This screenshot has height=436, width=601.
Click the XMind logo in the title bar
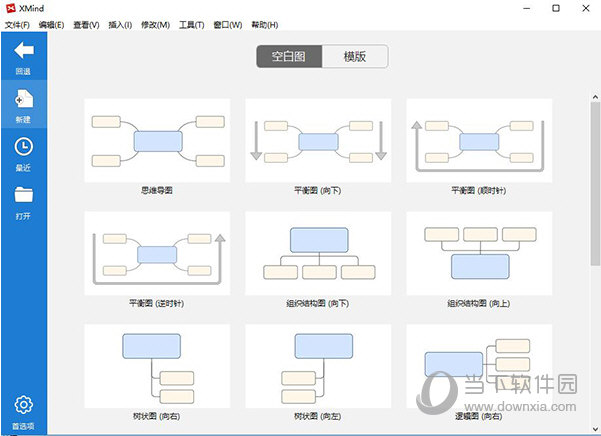pos(11,8)
